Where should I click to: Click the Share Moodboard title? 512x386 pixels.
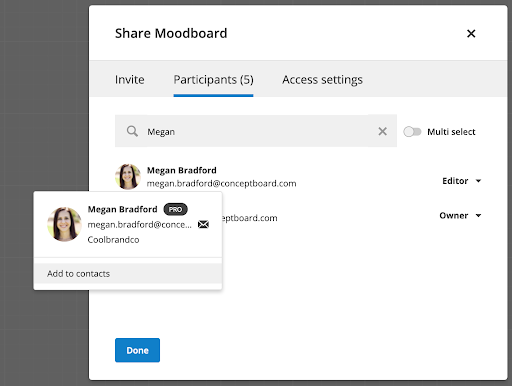click(x=171, y=33)
